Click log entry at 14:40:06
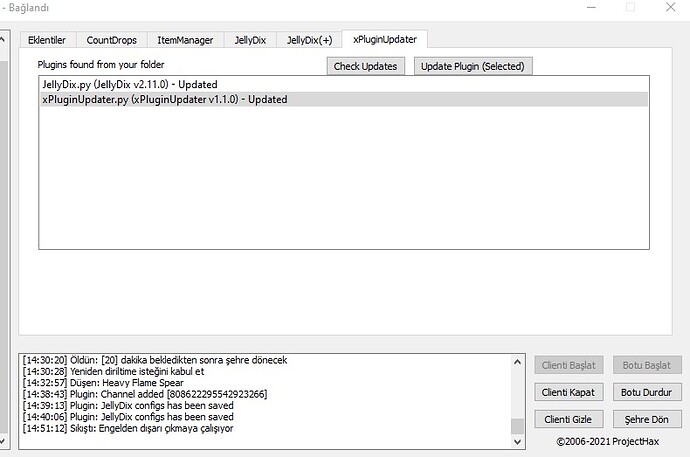Image resolution: width=690 pixels, height=457 pixels. [128, 417]
